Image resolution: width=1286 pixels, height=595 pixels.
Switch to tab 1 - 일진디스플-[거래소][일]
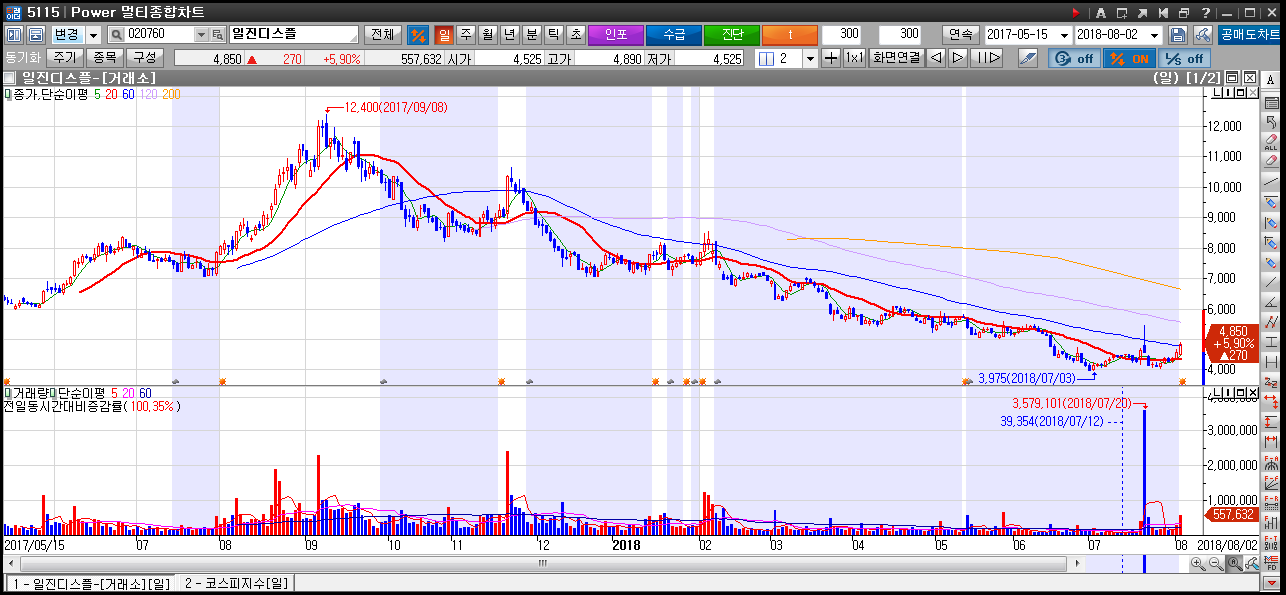(90, 583)
